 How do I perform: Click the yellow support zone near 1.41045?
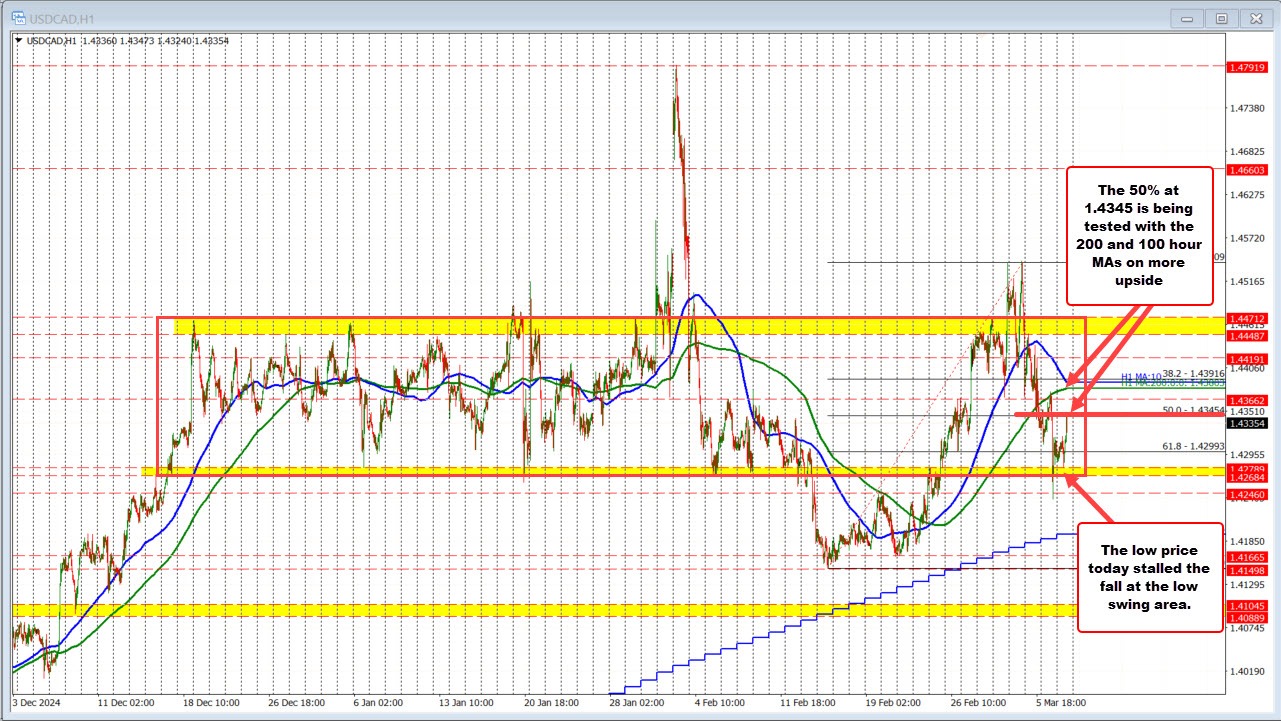[x=400, y=610]
